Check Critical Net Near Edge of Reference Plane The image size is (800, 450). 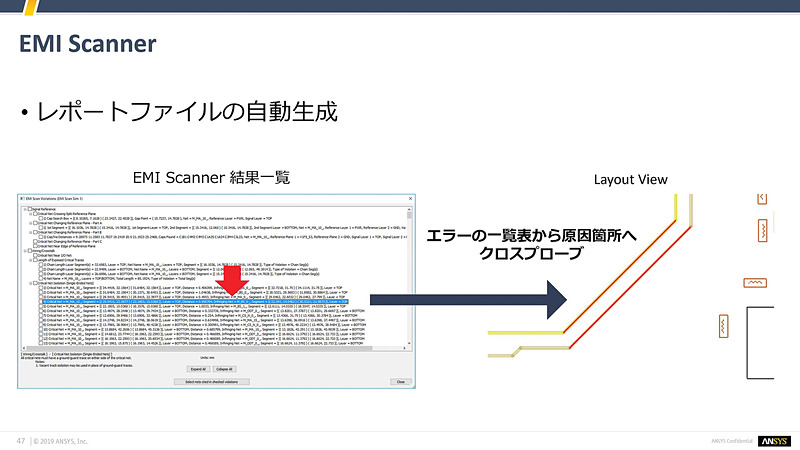(x=35, y=246)
